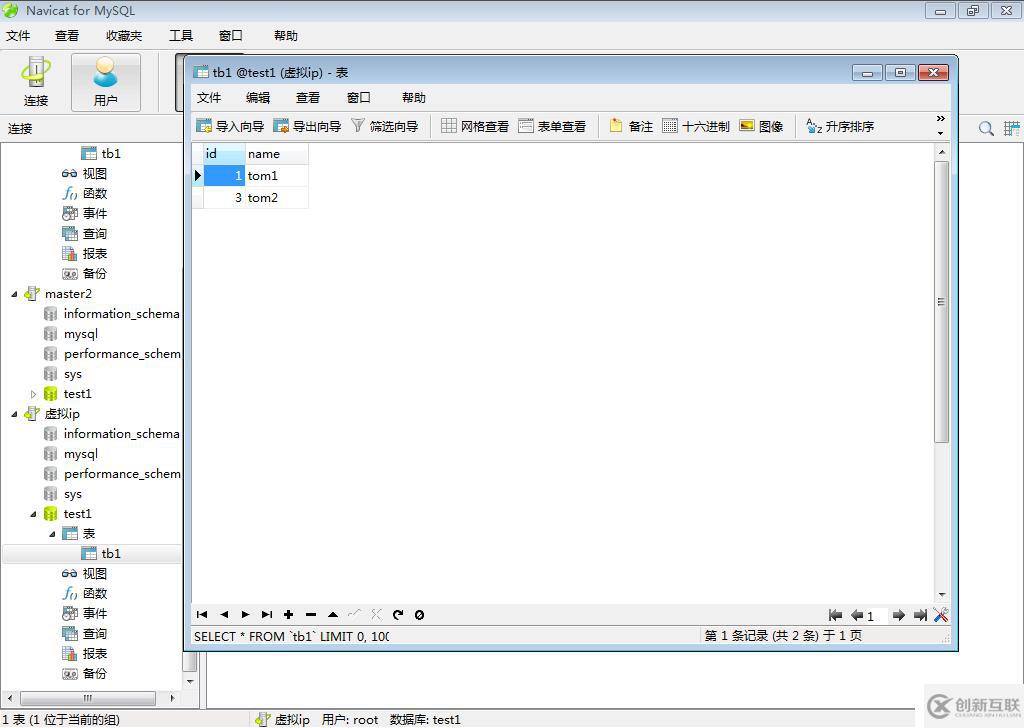Click the 连接 connection toolbar icon

pos(36,82)
